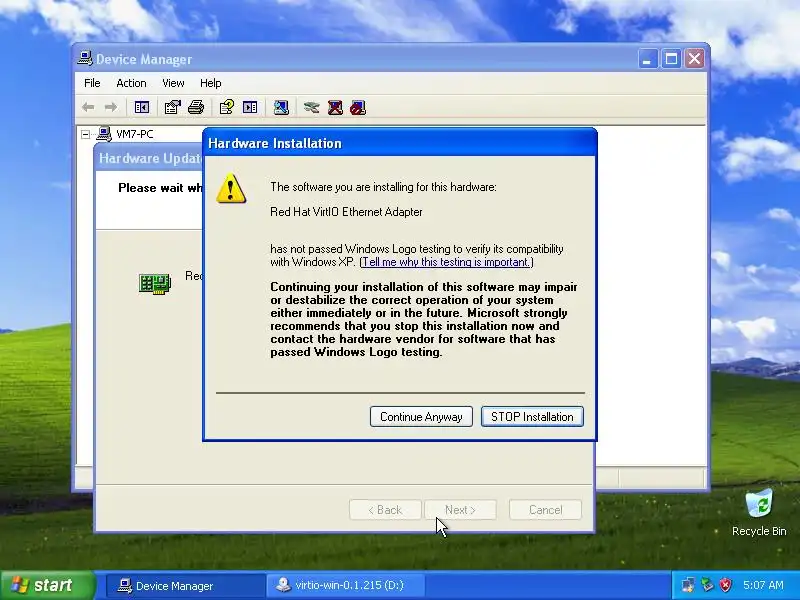The height and width of the screenshot is (600, 800).
Task: Click the Disable device toolbar icon
Action: pyautogui.click(x=358, y=107)
